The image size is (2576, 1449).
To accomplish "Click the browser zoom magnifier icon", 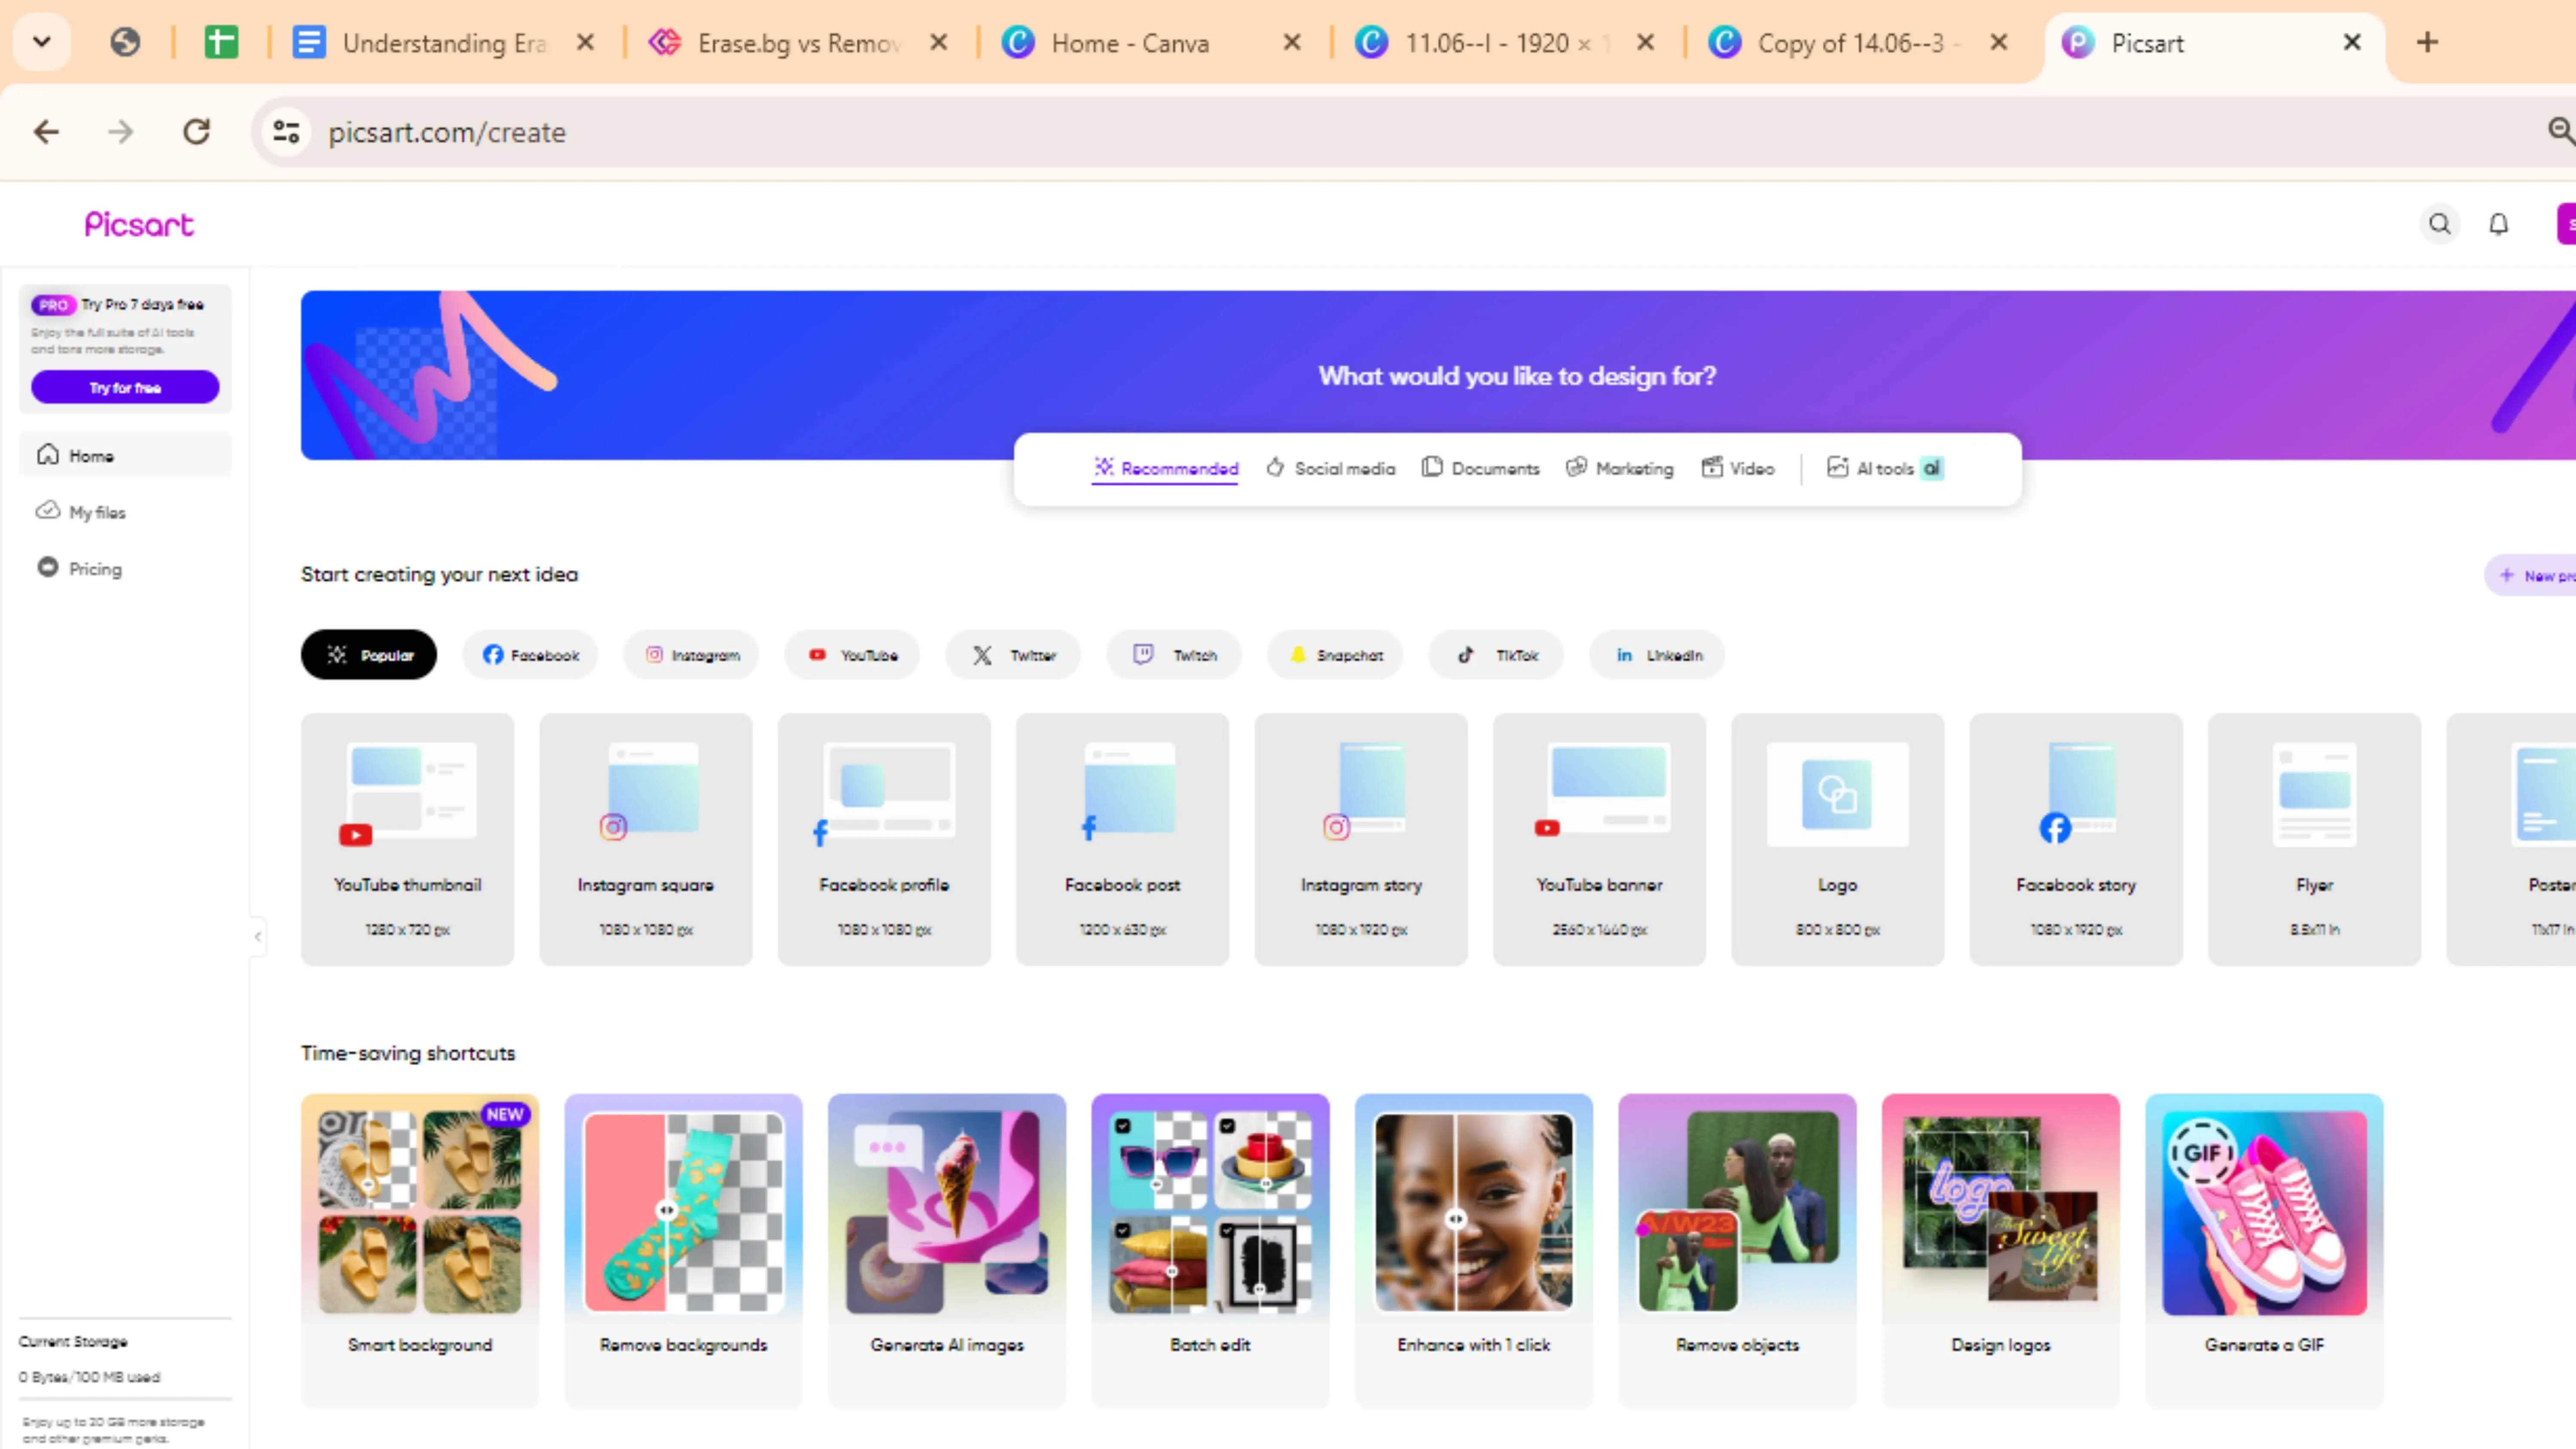I will [x=2560, y=130].
